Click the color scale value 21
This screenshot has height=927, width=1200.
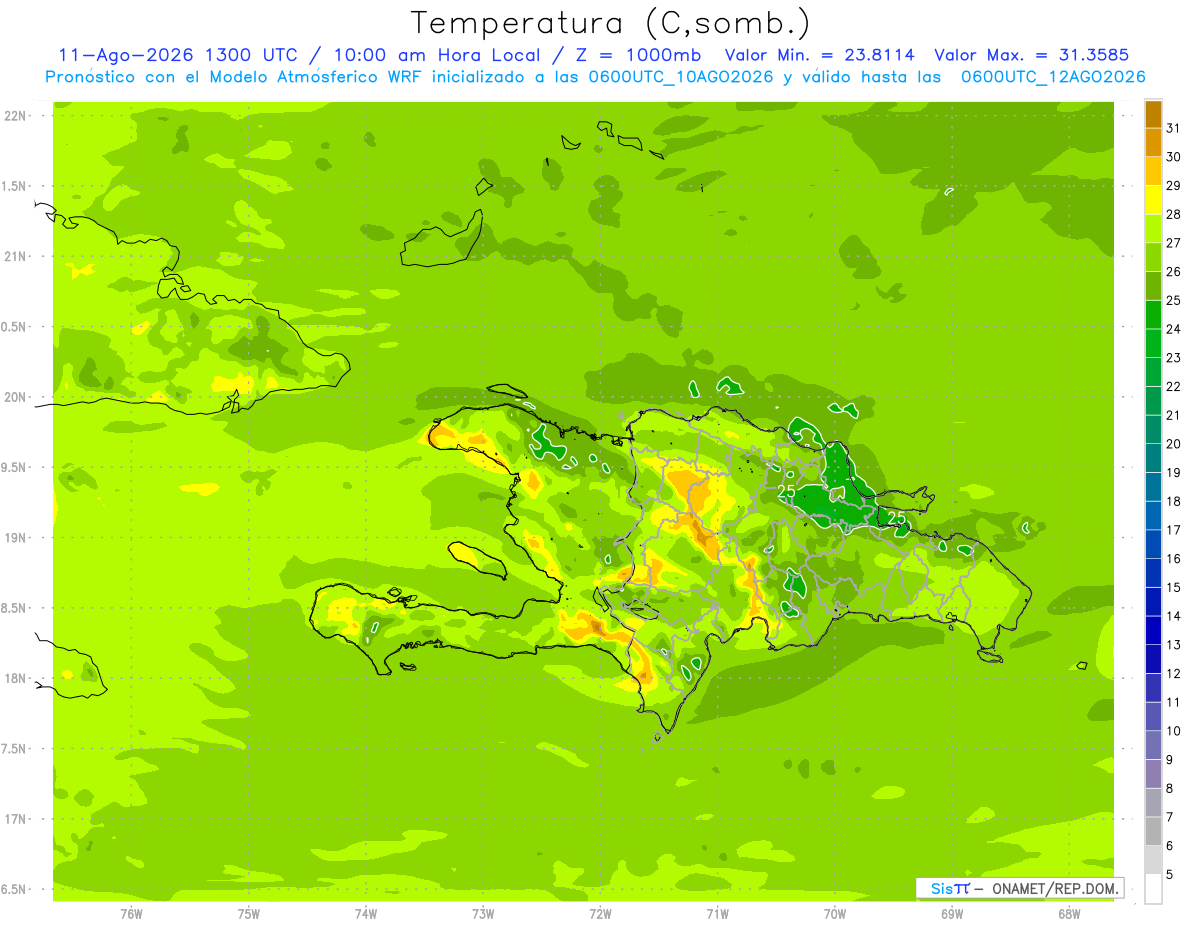[x=1173, y=415]
